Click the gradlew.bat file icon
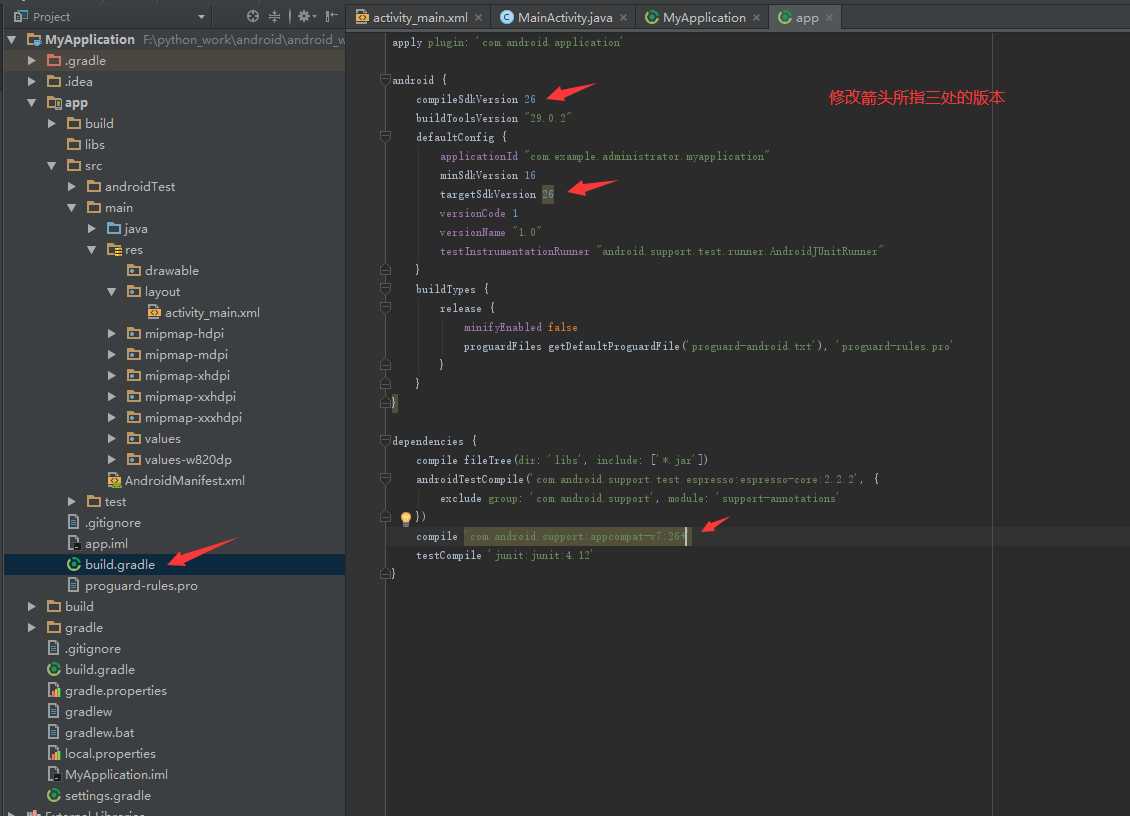The image size is (1130, 816). pyautogui.click(x=53, y=732)
